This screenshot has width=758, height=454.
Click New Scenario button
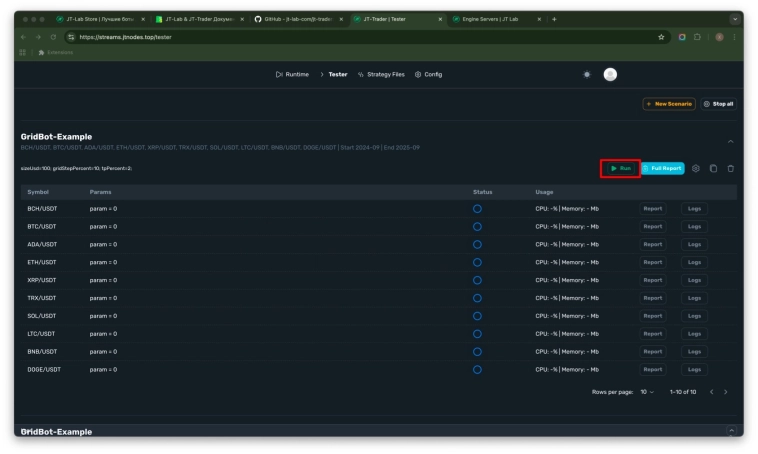click(669, 103)
